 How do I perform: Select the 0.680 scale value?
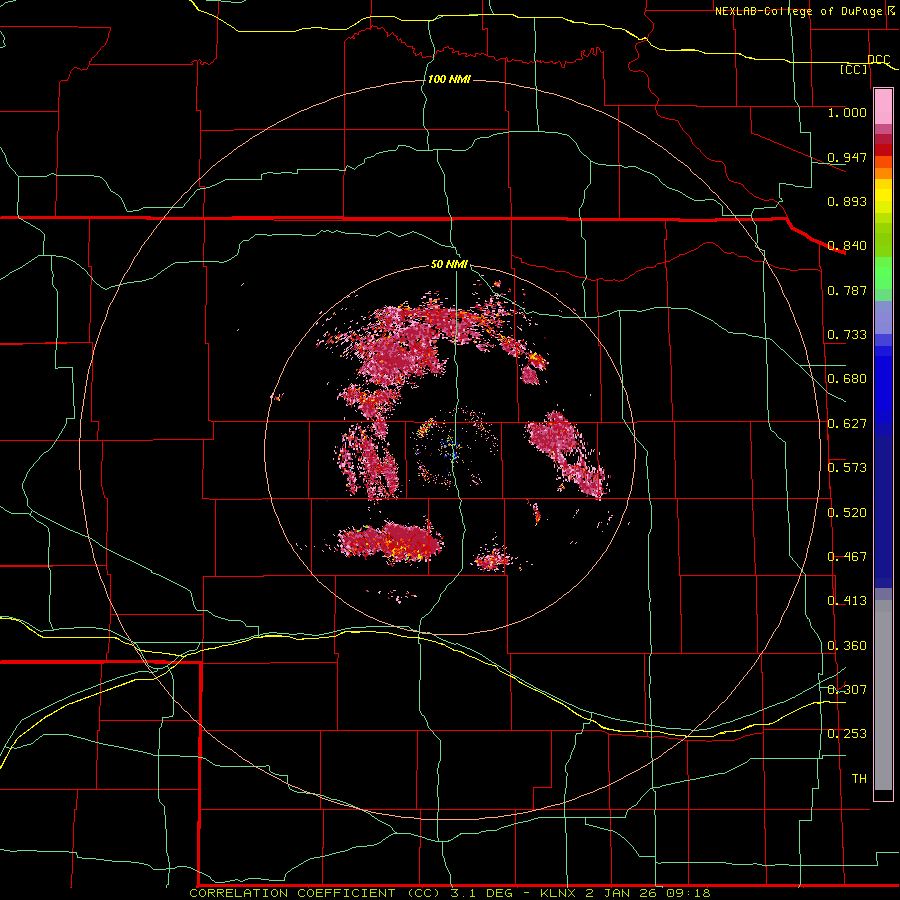coord(847,379)
